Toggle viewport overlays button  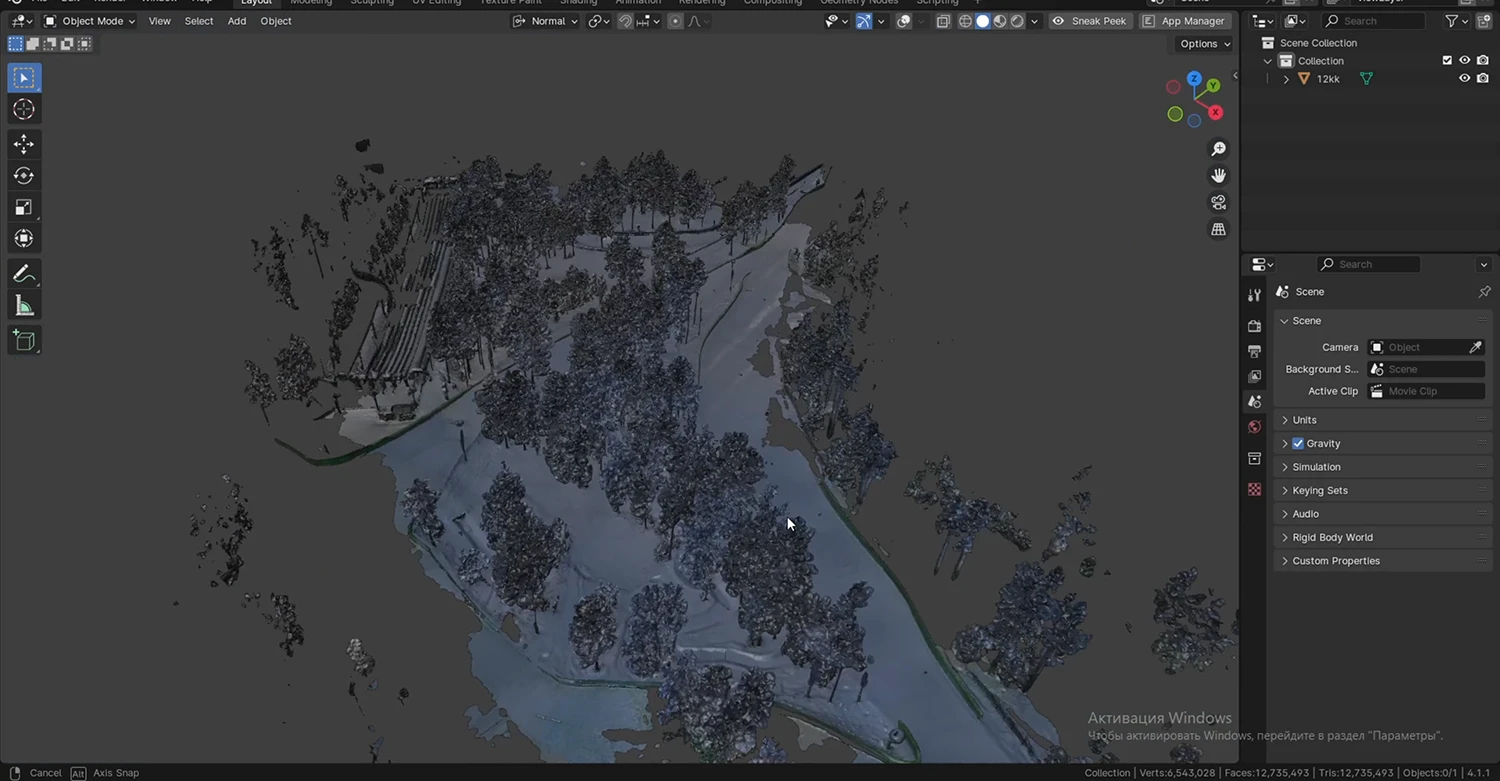[904, 21]
